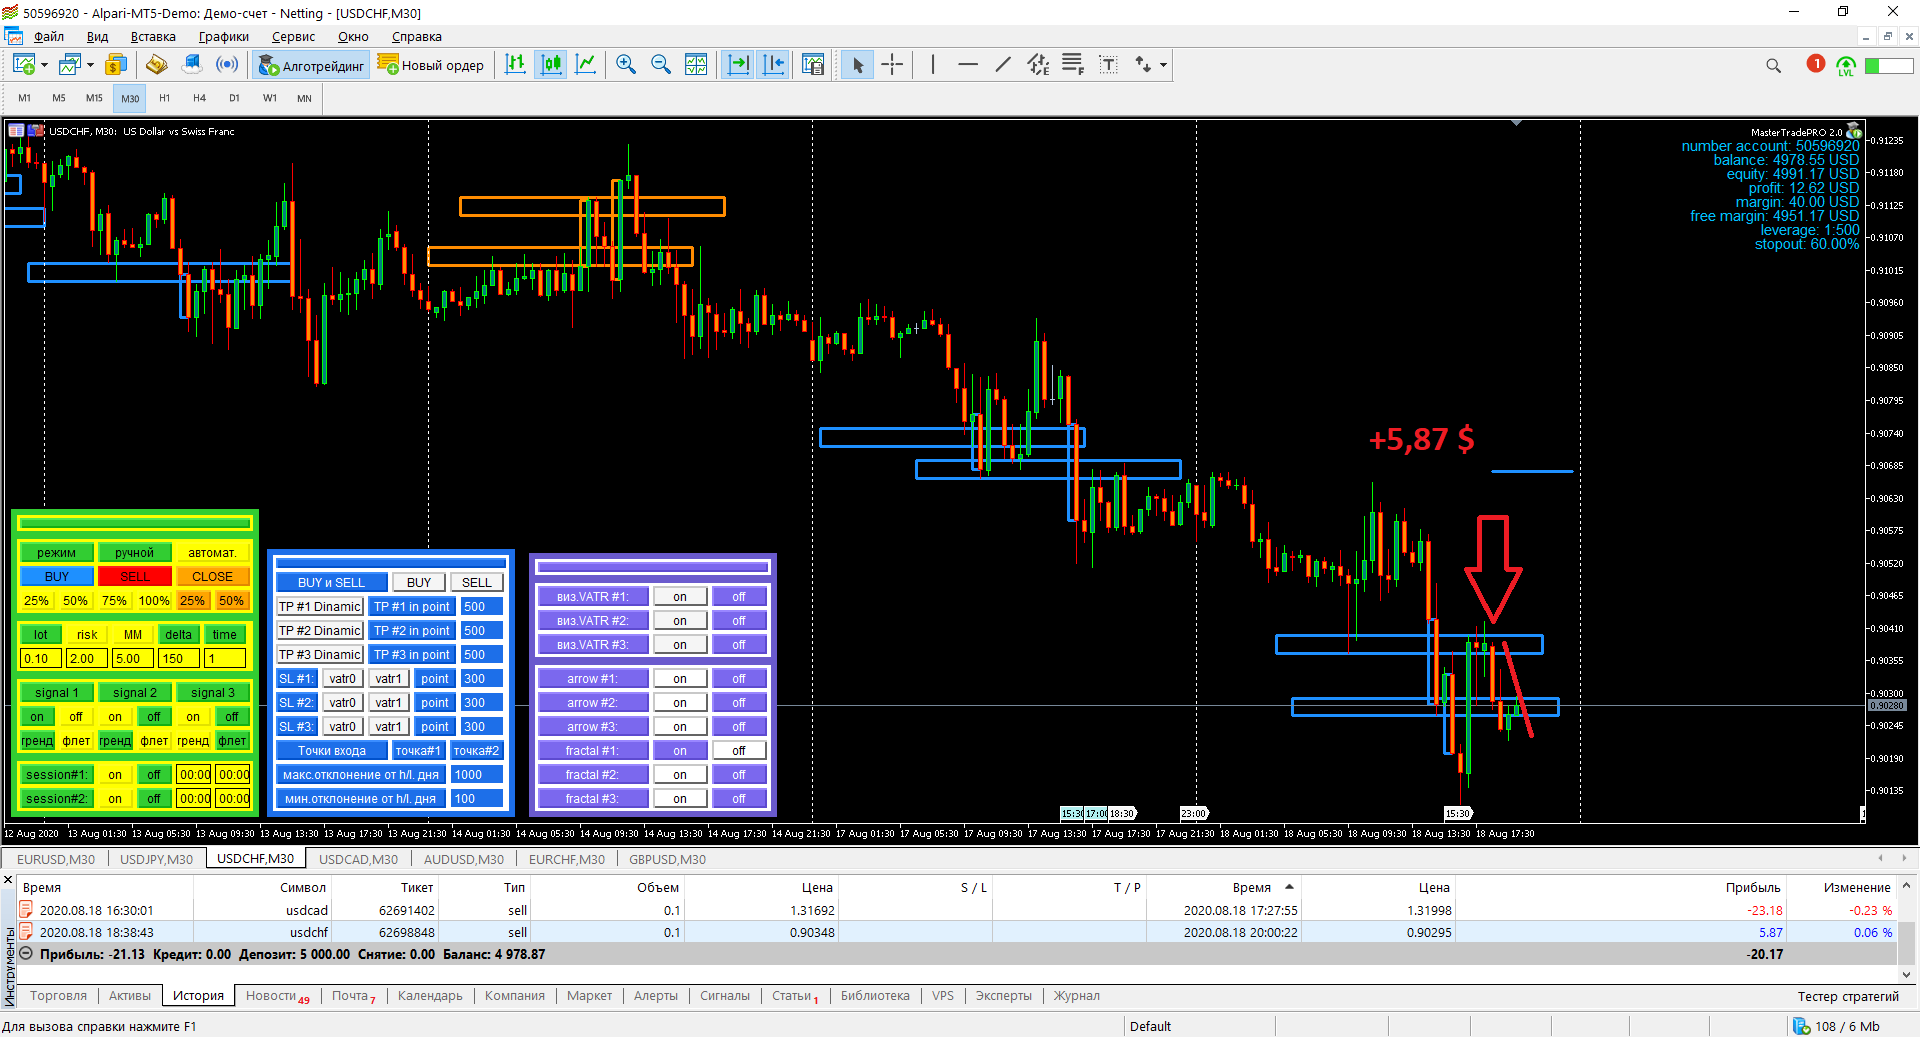This screenshot has width=1920, height=1037.
Task: Click the TP #1 in point value 500
Action: pos(482,607)
